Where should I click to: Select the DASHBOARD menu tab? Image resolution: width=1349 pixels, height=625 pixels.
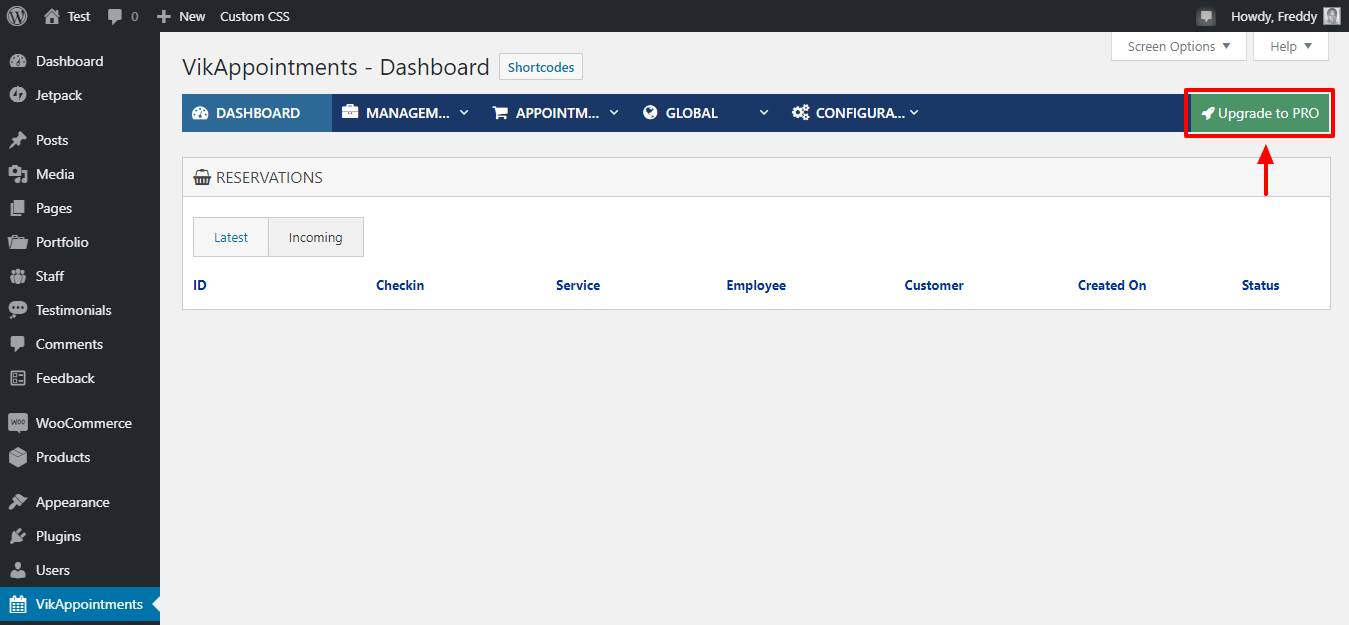[x=257, y=113]
